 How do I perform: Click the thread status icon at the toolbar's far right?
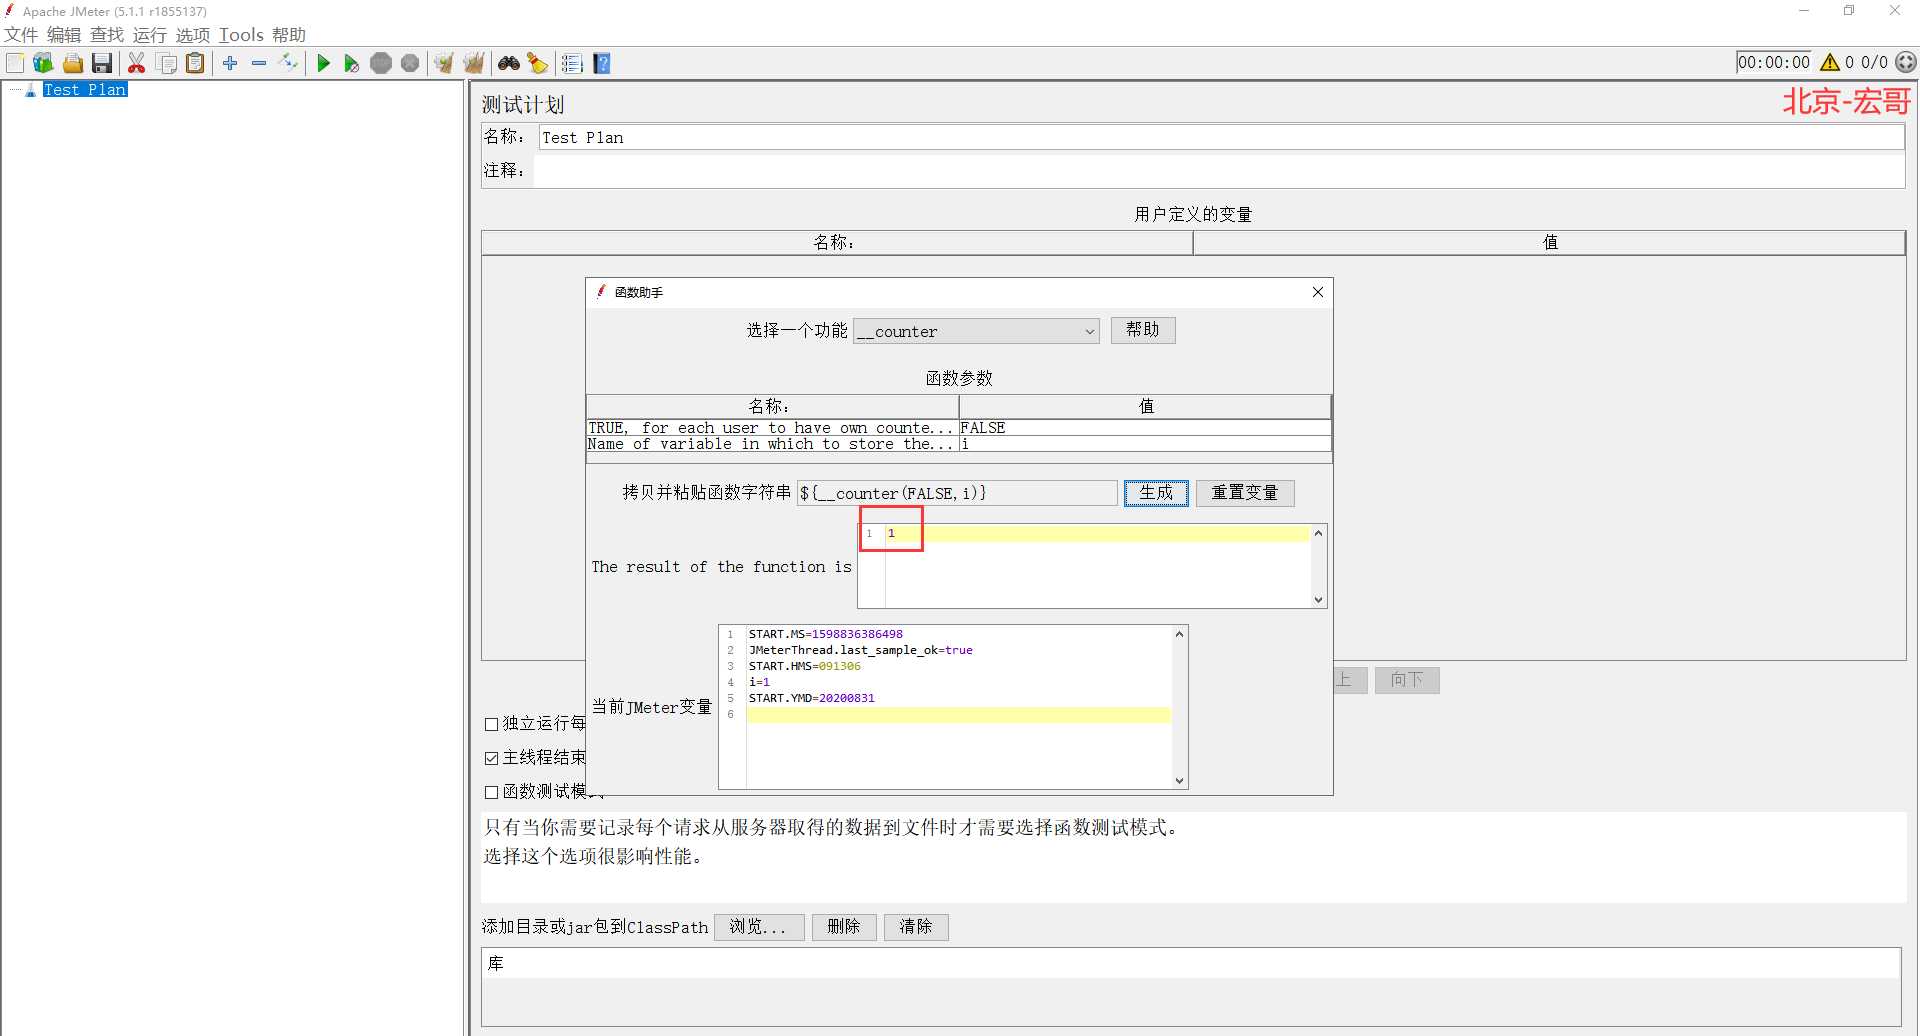1906,62
